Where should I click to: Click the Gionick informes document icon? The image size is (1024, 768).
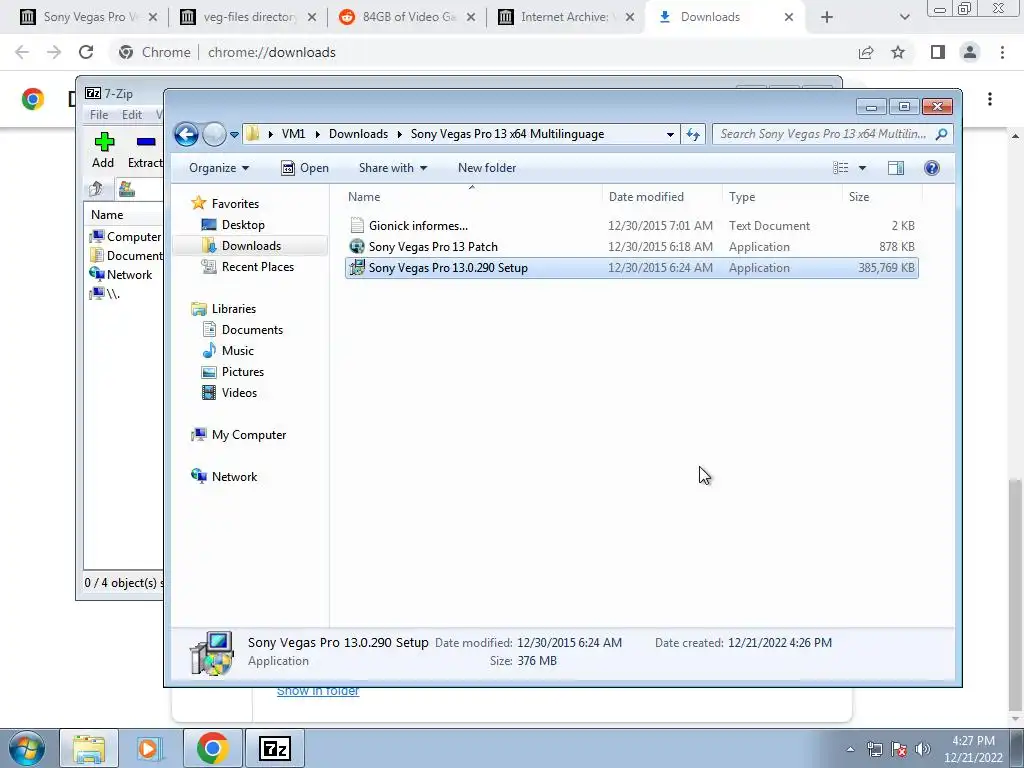coord(357,225)
